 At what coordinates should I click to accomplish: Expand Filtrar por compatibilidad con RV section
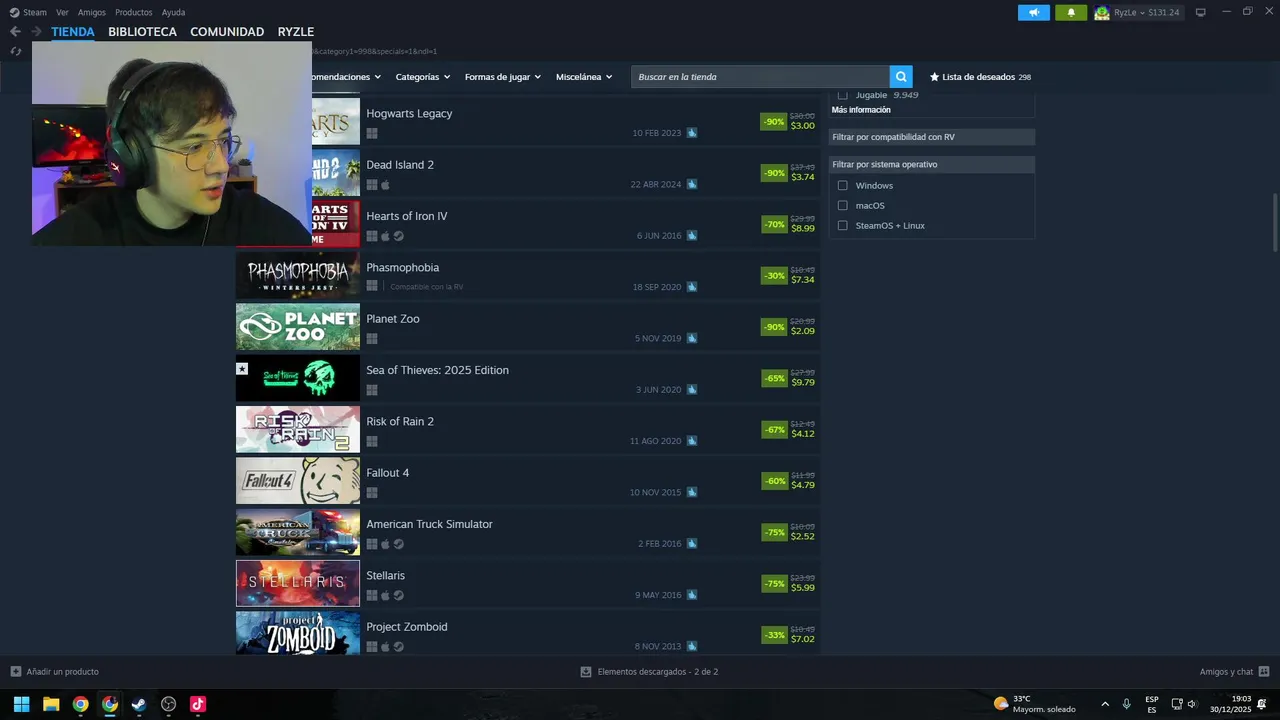[932, 137]
